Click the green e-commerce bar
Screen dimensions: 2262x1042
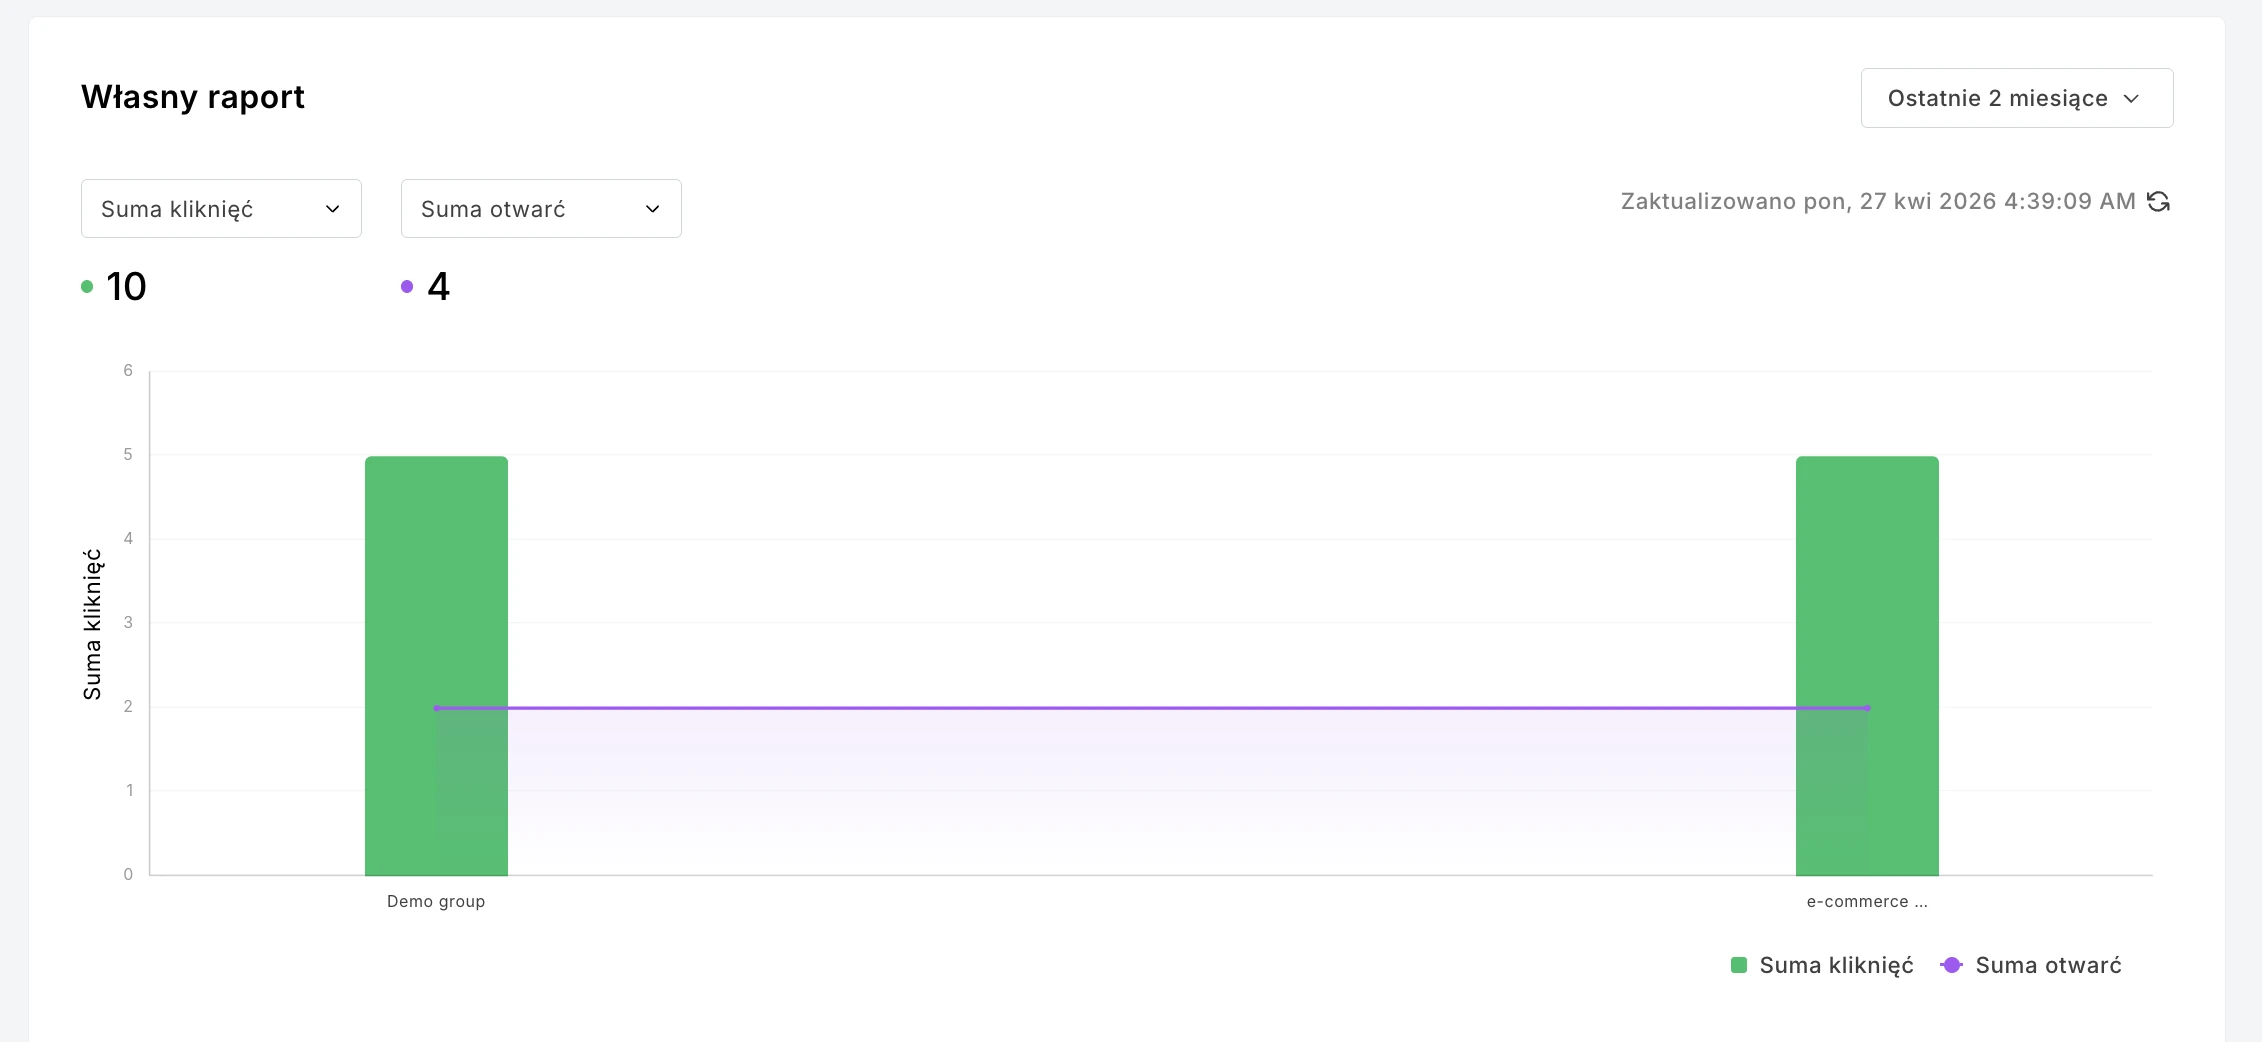click(x=1867, y=580)
